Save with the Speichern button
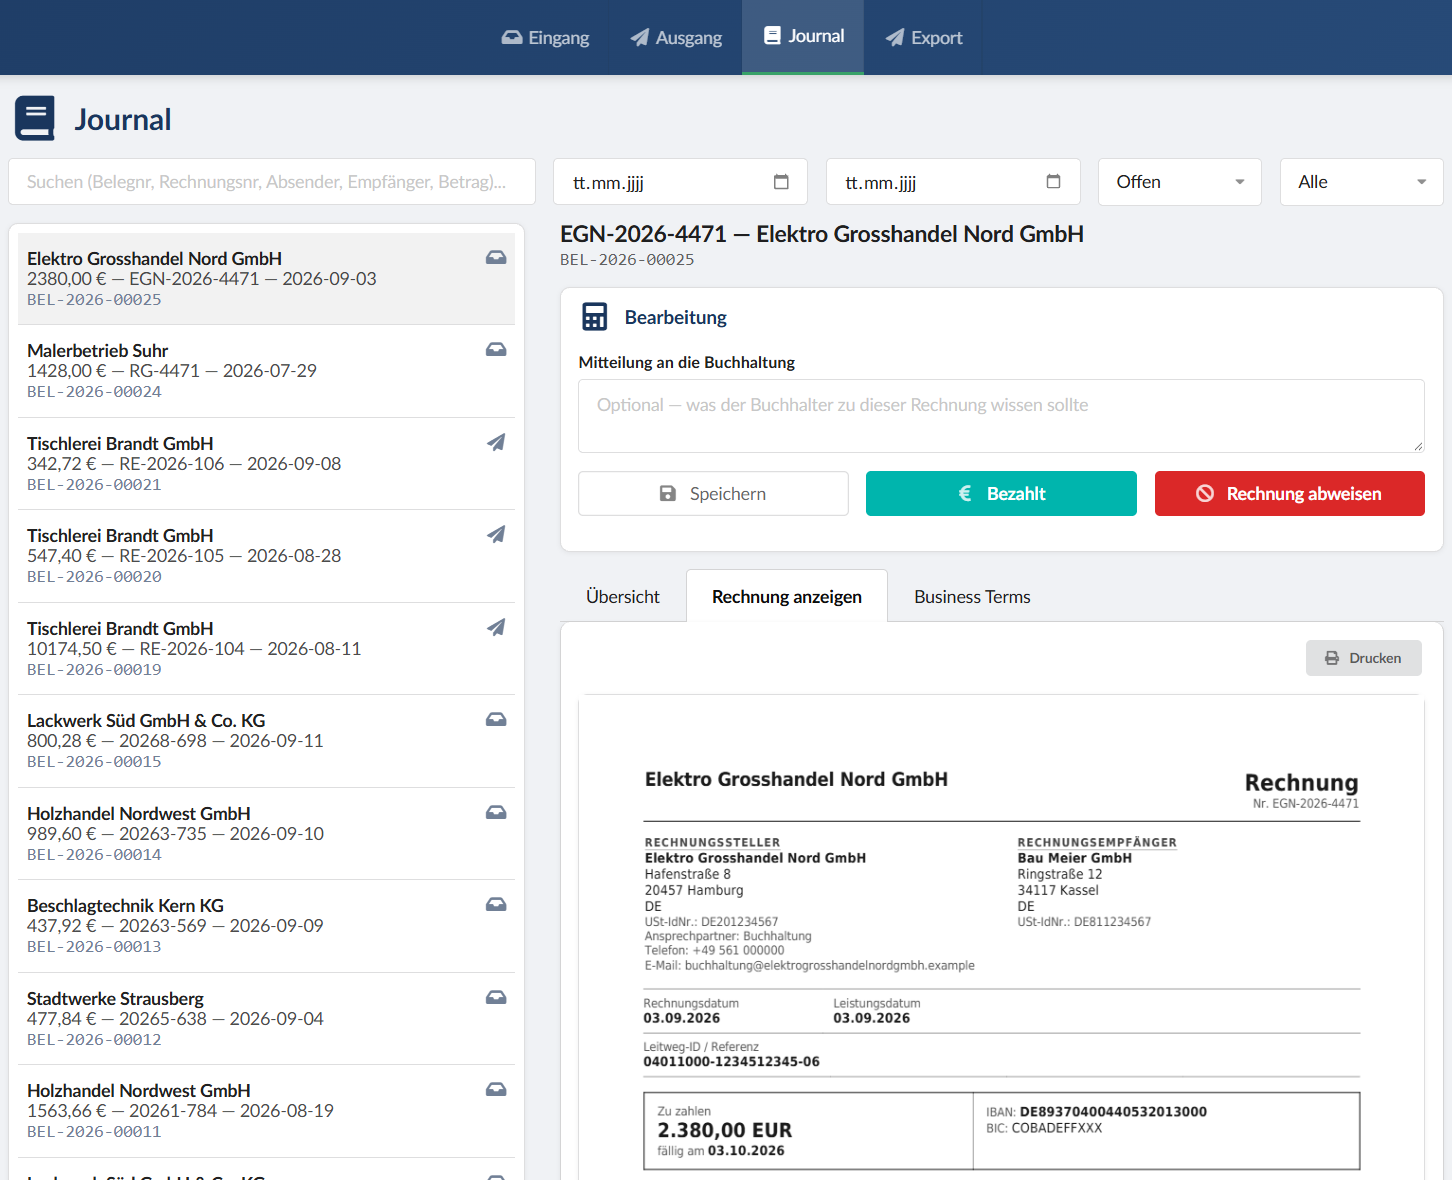 pyautogui.click(x=713, y=494)
